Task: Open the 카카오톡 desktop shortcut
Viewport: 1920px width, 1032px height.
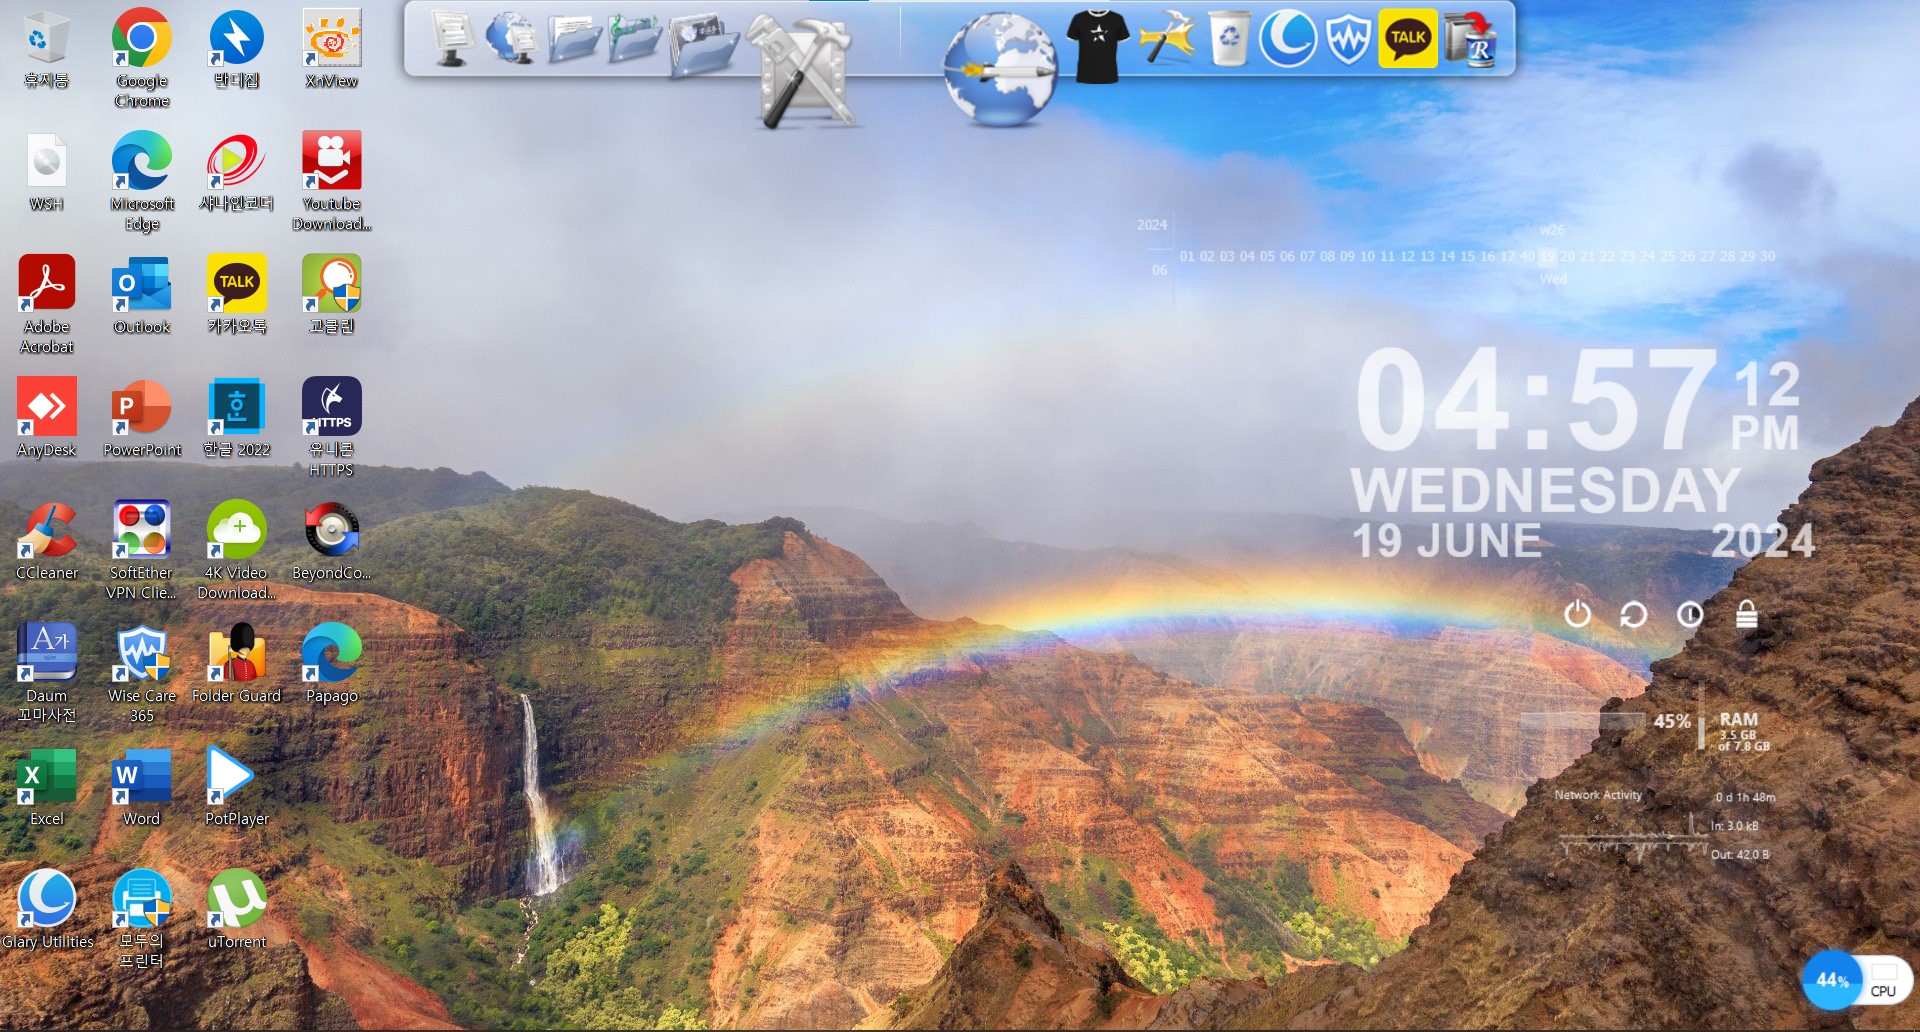Action: pos(237,295)
